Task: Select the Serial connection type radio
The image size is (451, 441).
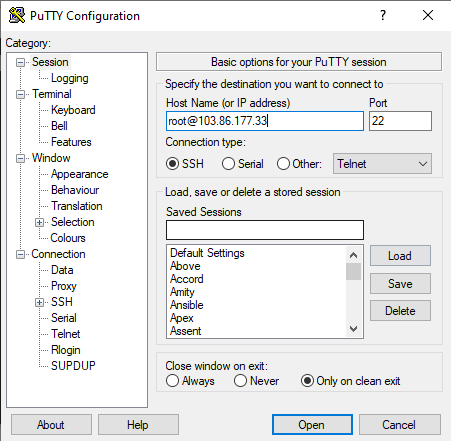Action: click(228, 164)
